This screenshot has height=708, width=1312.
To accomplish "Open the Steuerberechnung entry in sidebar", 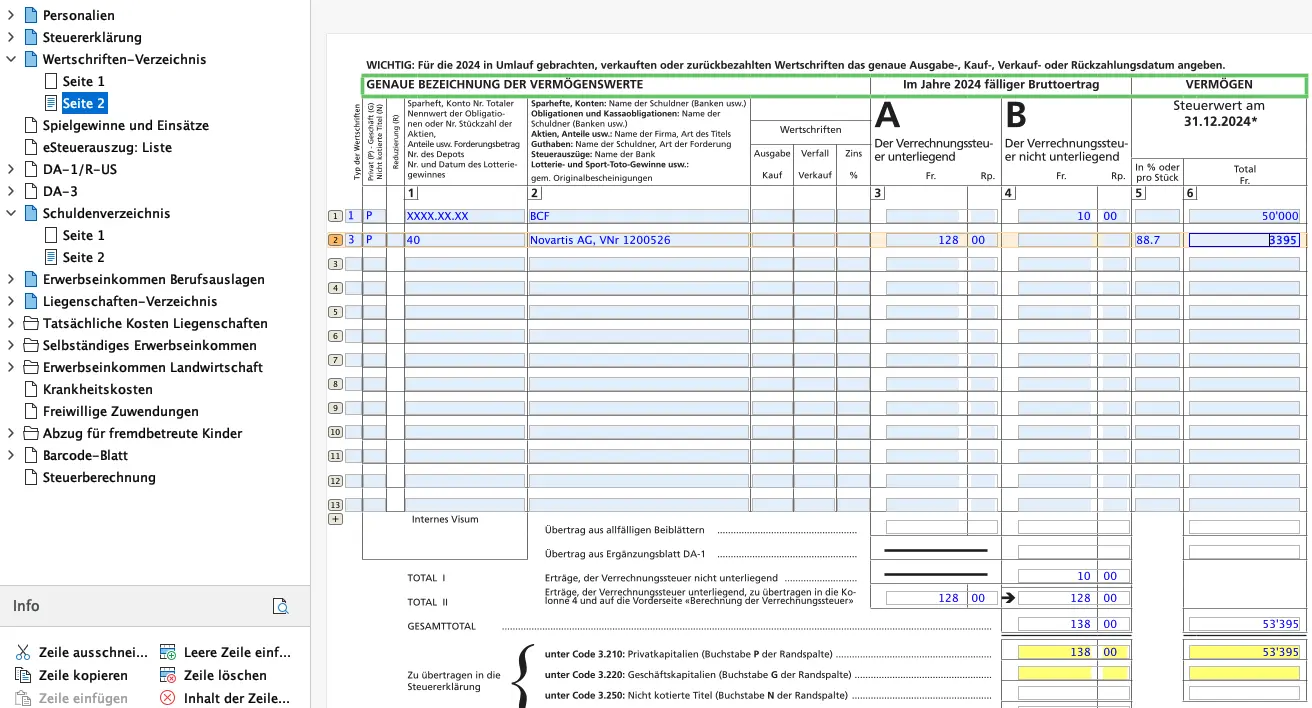I will [x=99, y=477].
